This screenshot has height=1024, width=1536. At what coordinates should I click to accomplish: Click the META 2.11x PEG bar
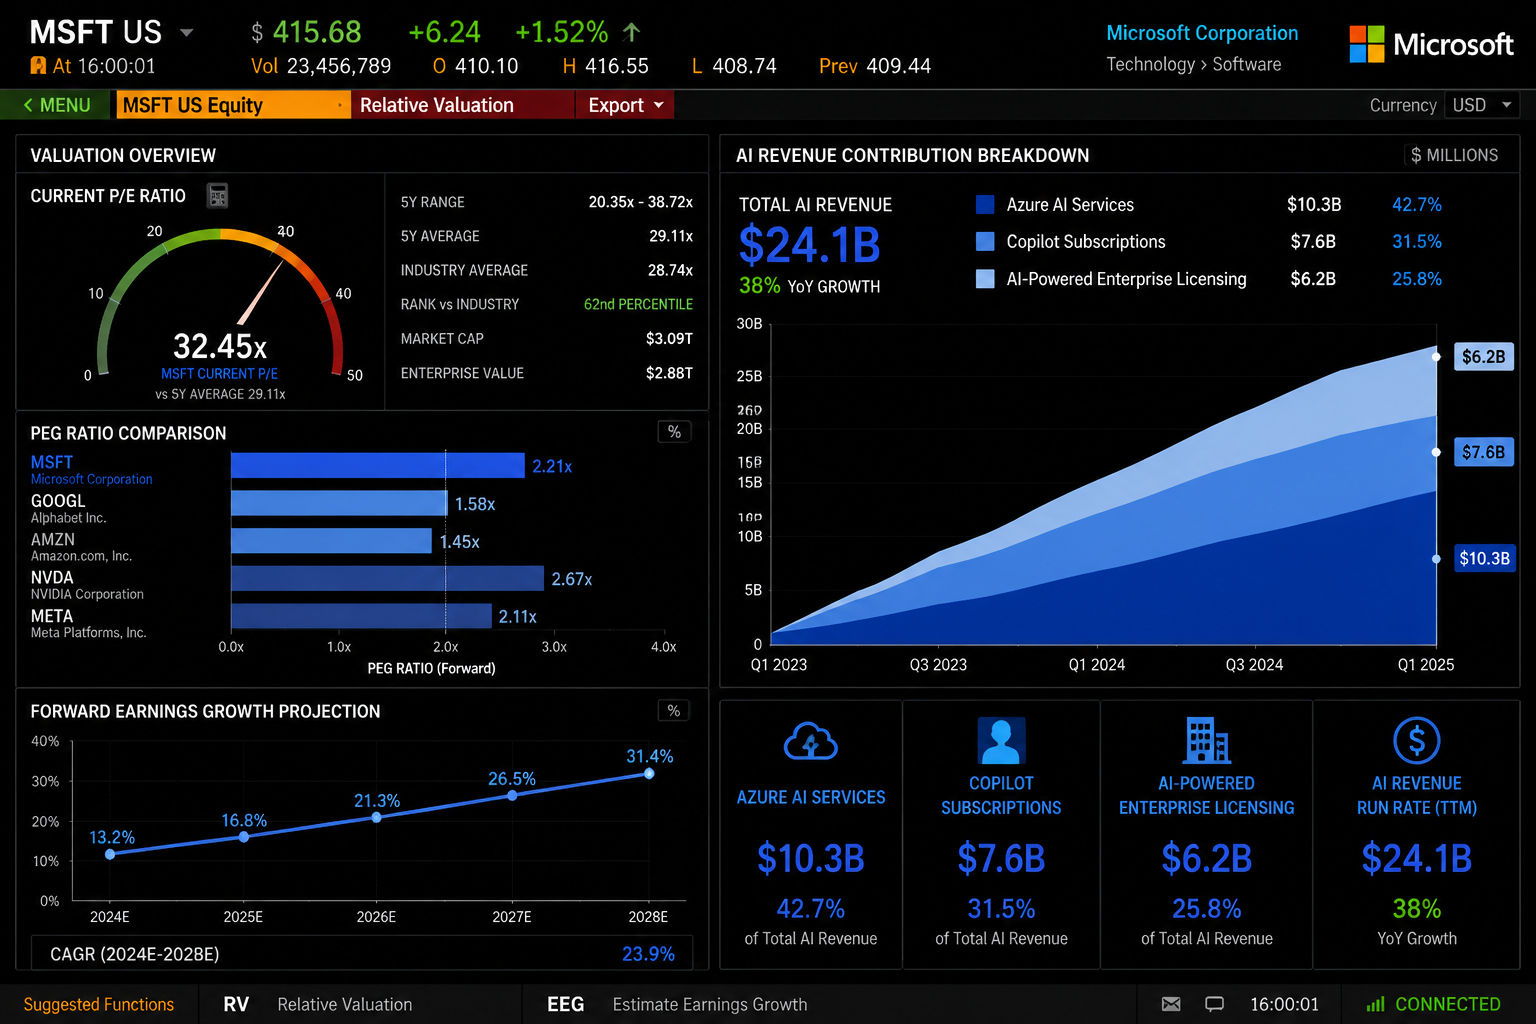tap(361, 616)
